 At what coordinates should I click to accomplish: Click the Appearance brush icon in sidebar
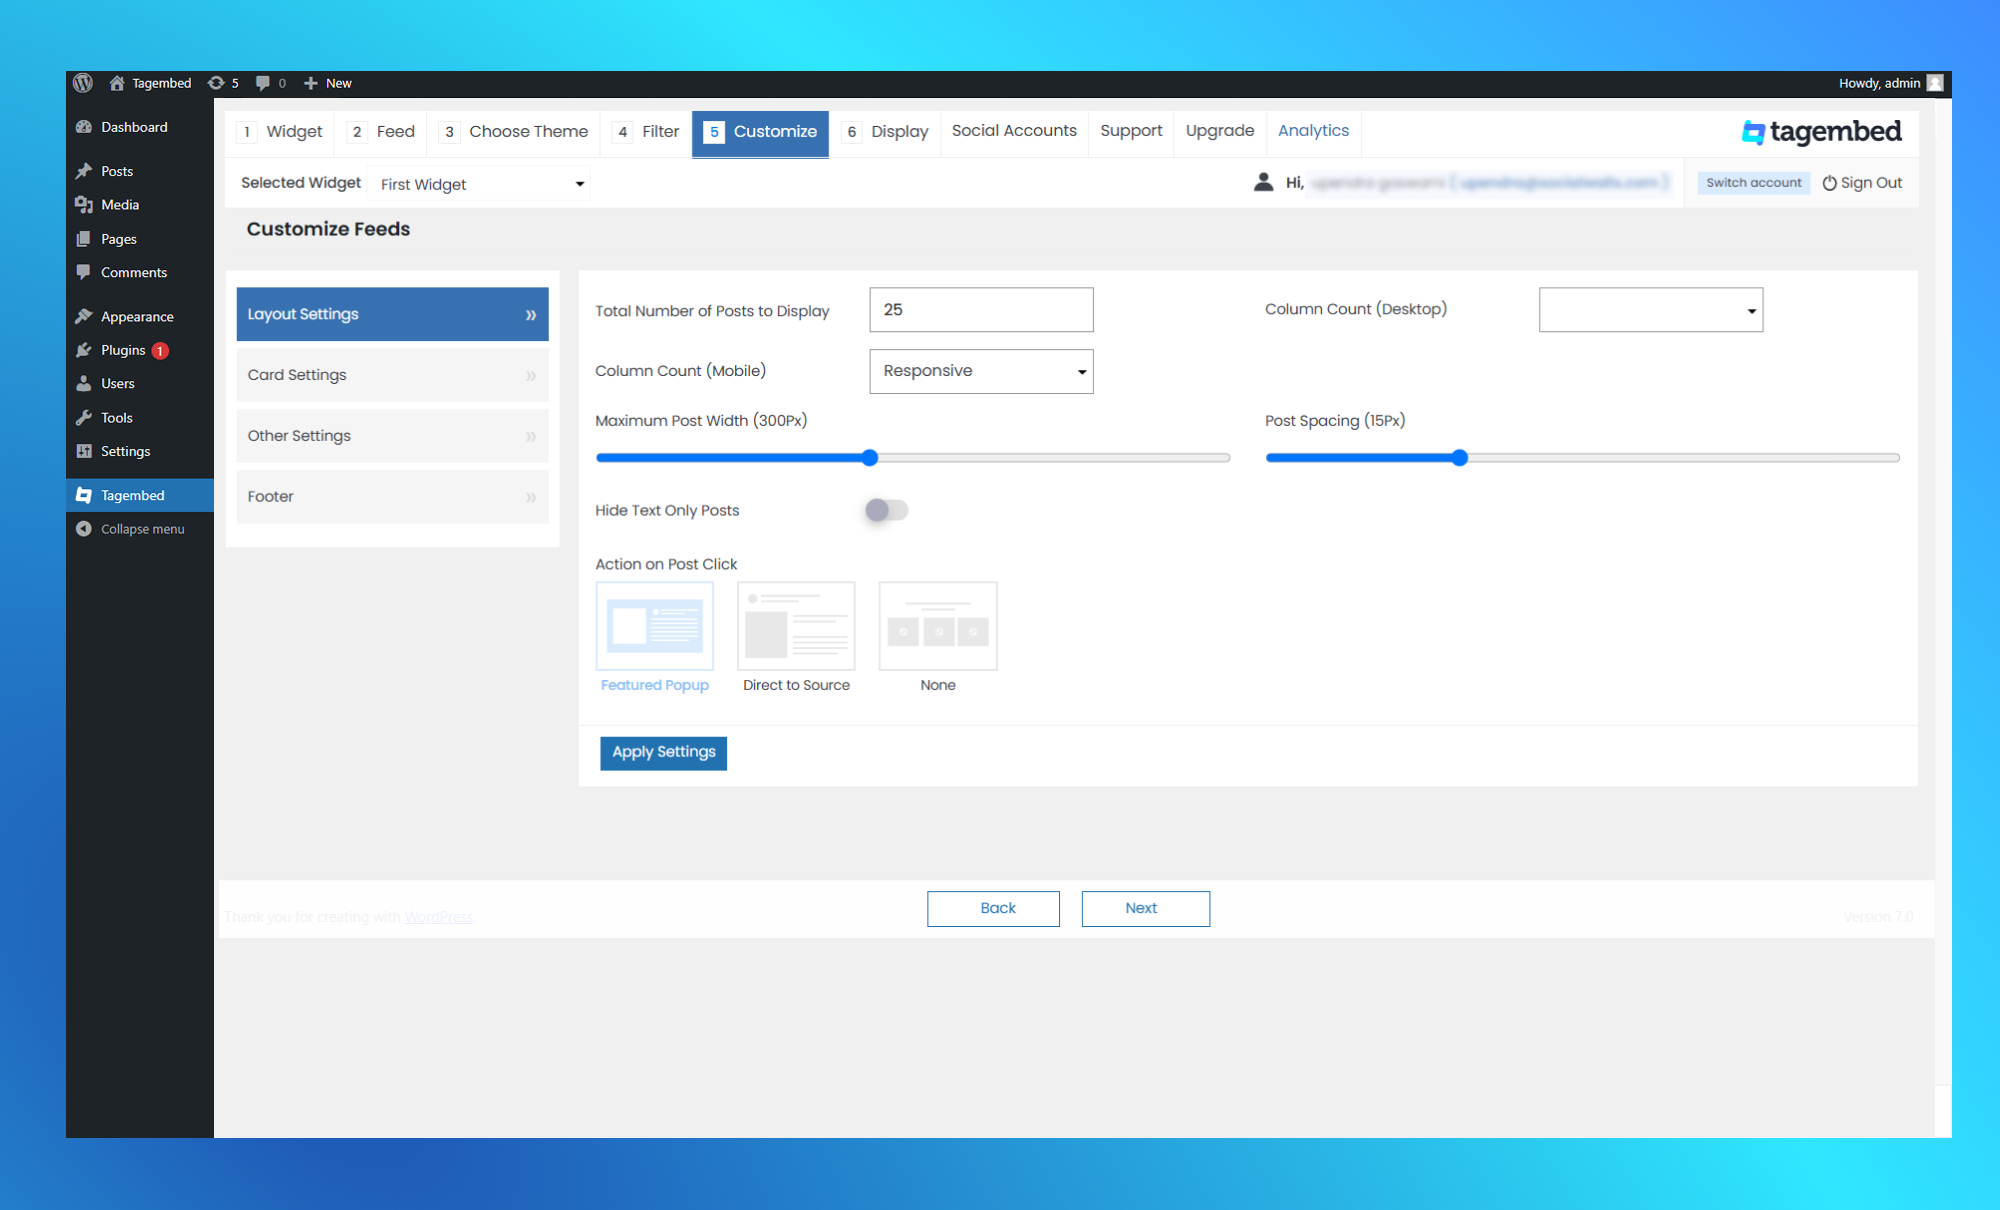[x=84, y=316]
